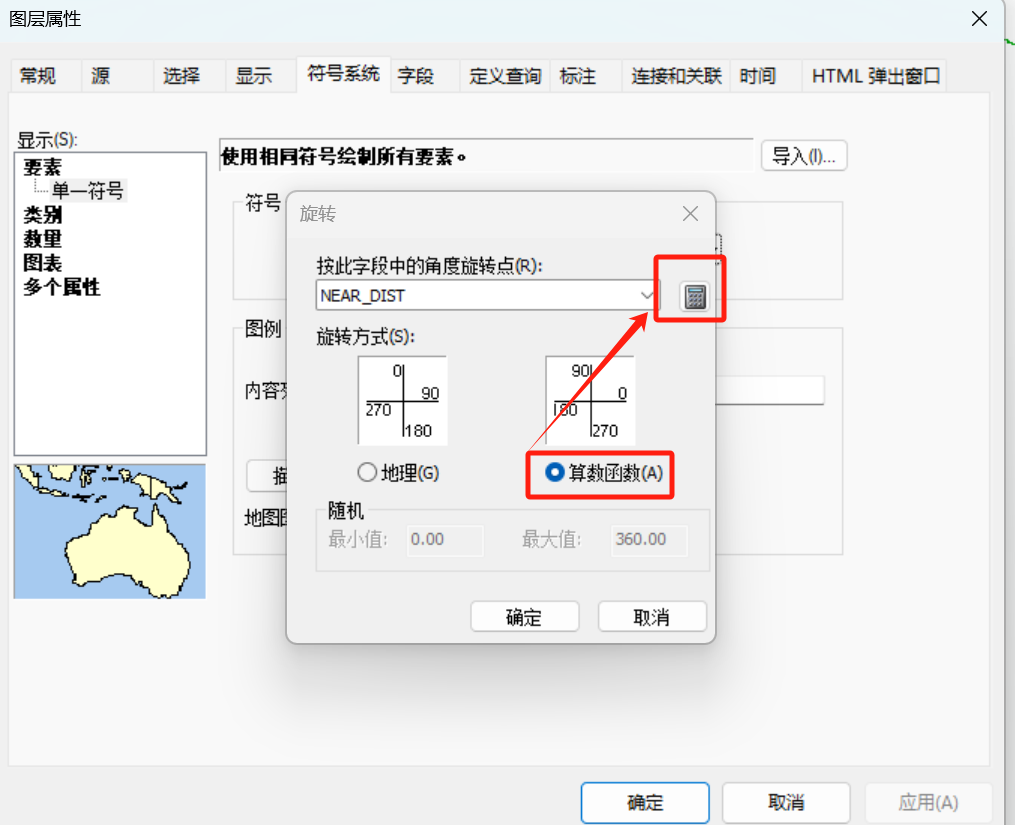Click the Australia map preview thumbnail
Screen dimensions: 1015x825
109,531
